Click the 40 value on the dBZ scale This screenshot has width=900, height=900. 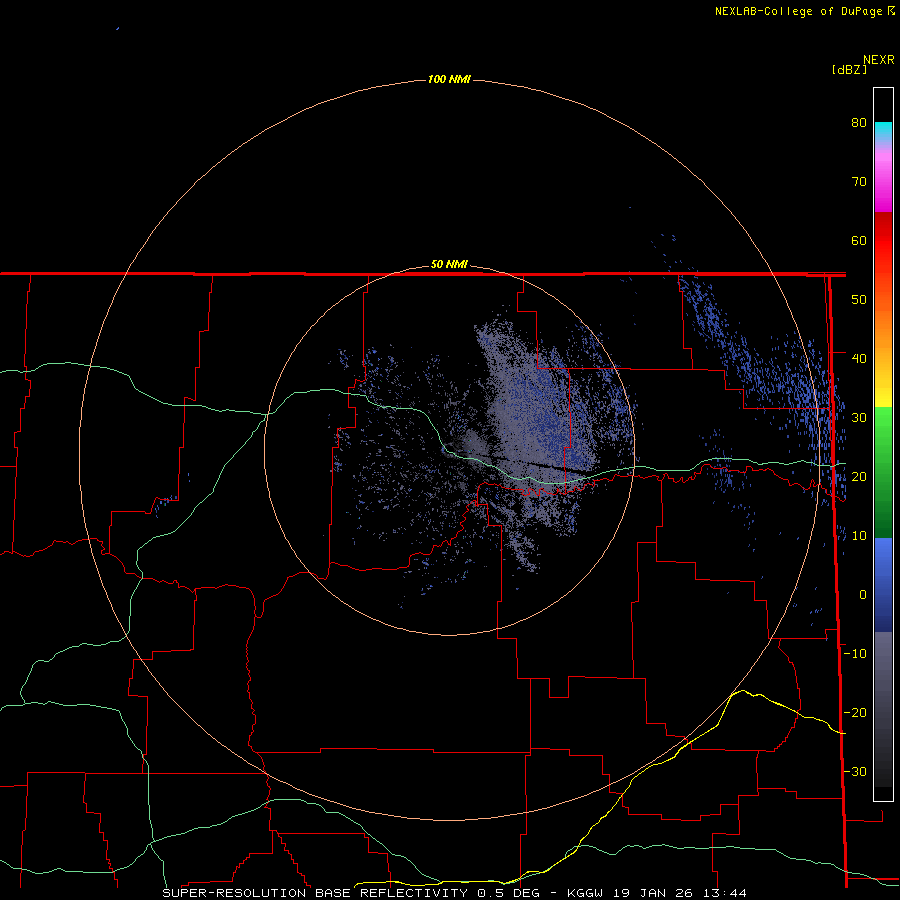859,359
